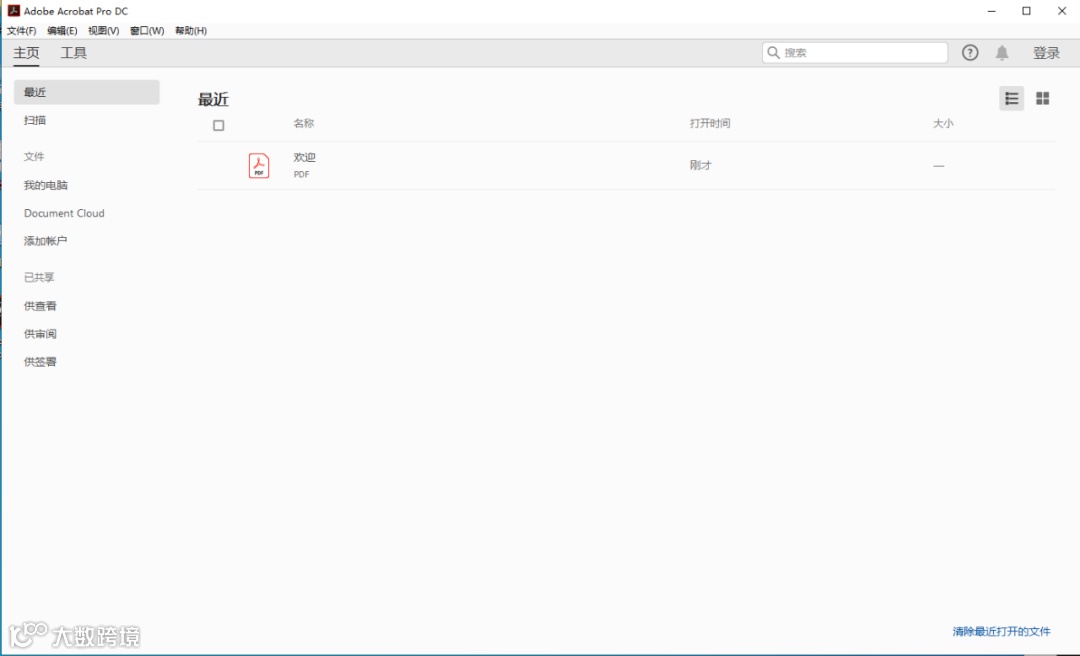Click the 登录 sign-in button

(1046, 53)
